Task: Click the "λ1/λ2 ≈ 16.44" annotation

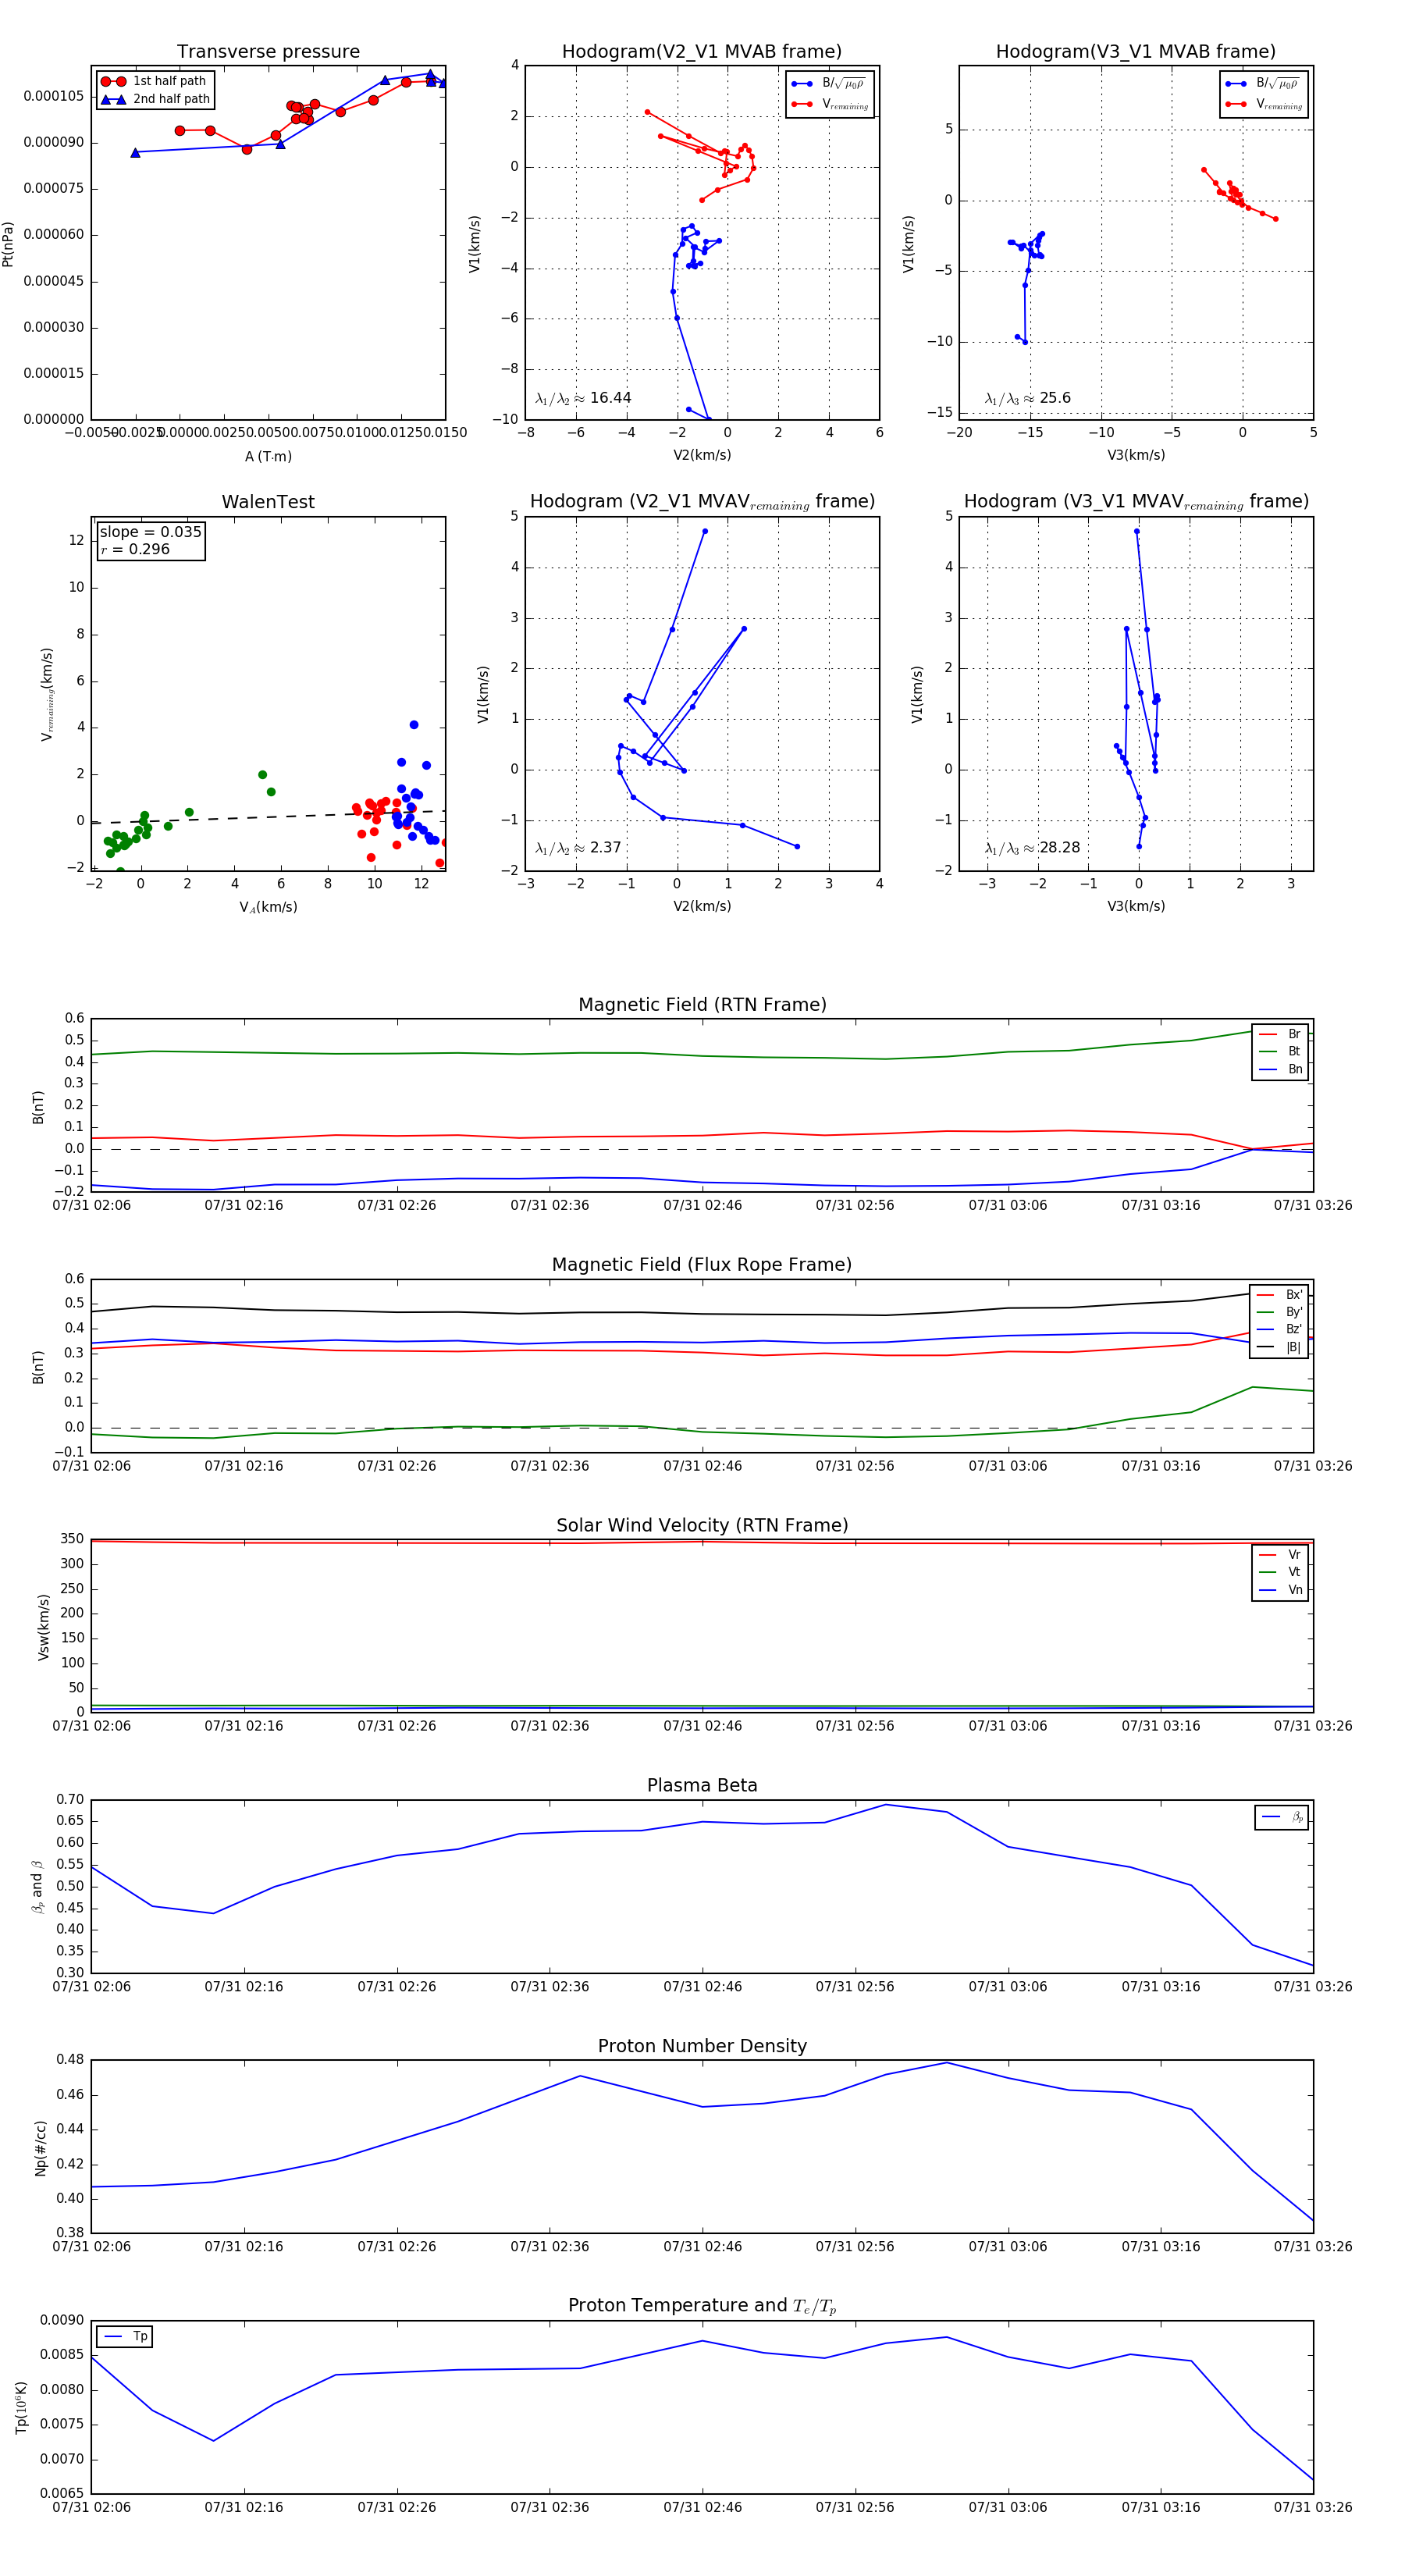Action: 583,398
